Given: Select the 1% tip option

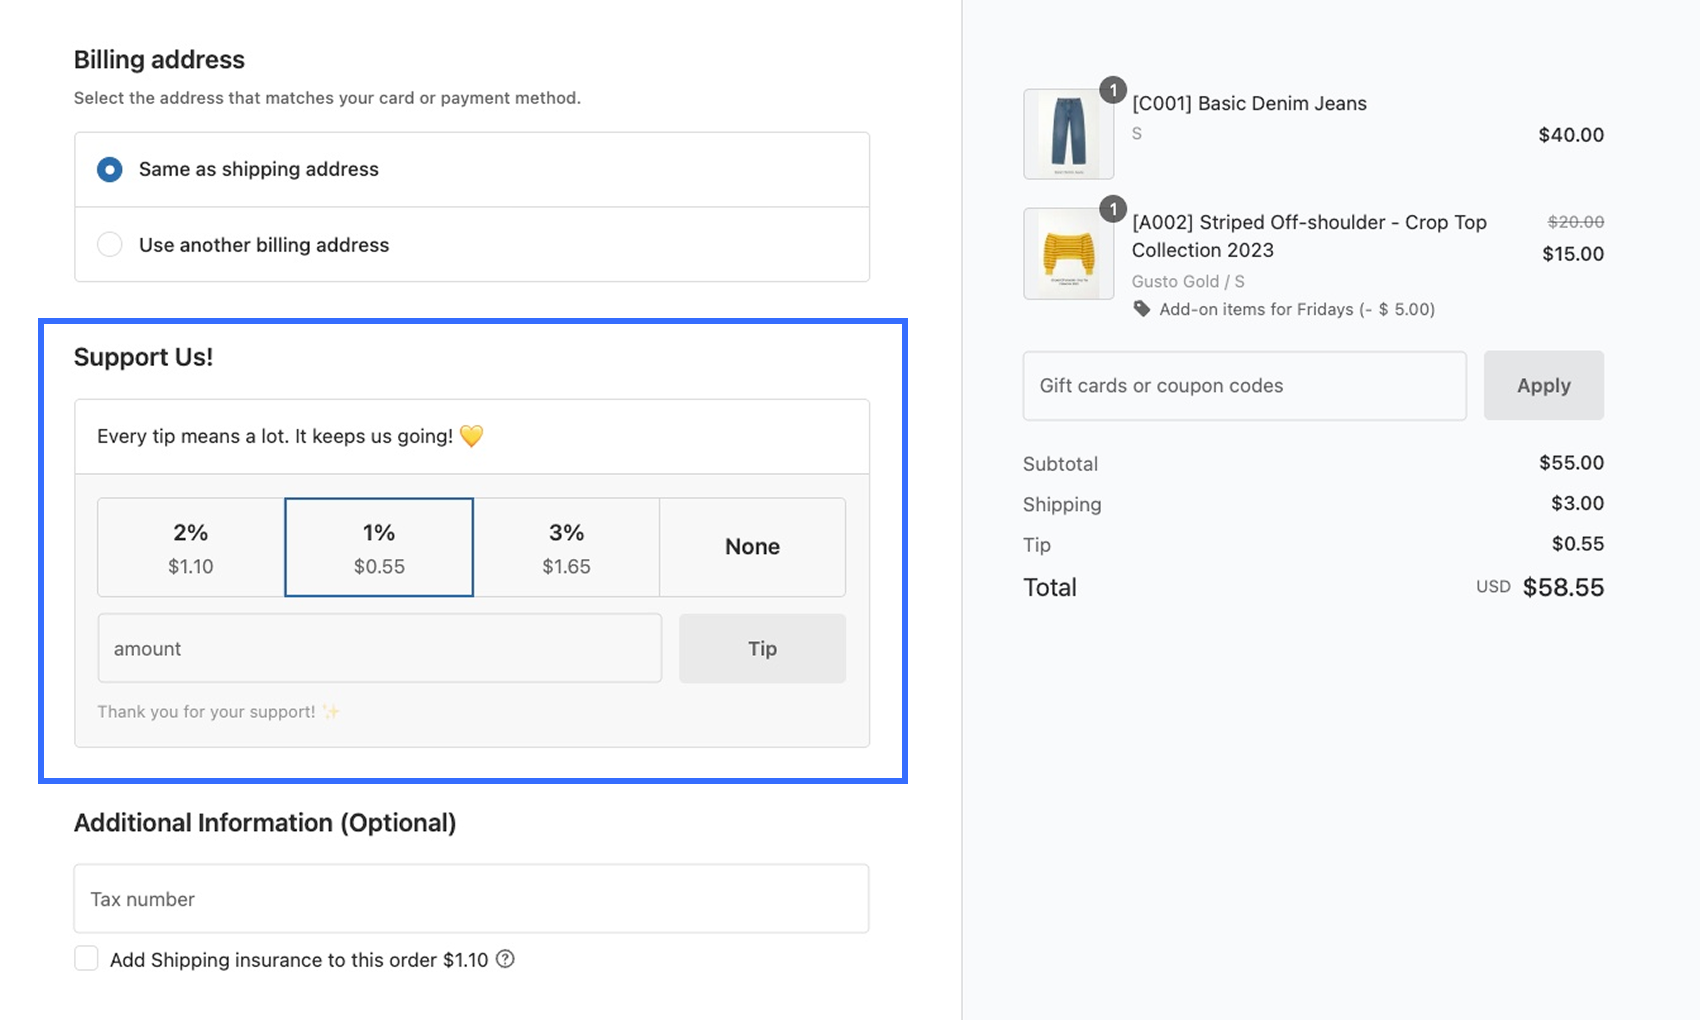Looking at the screenshot, I should [x=379, y=547].
